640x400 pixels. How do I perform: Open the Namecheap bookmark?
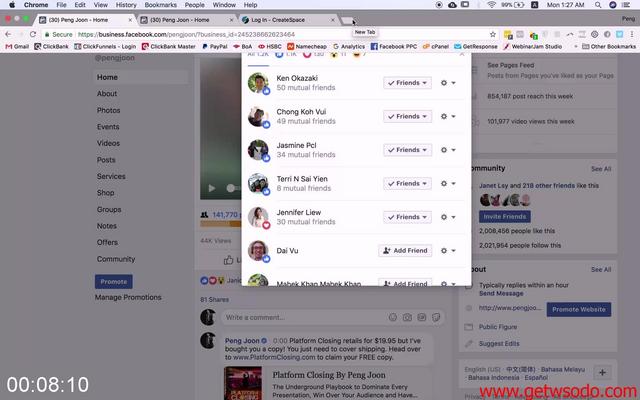click(307, 47)
